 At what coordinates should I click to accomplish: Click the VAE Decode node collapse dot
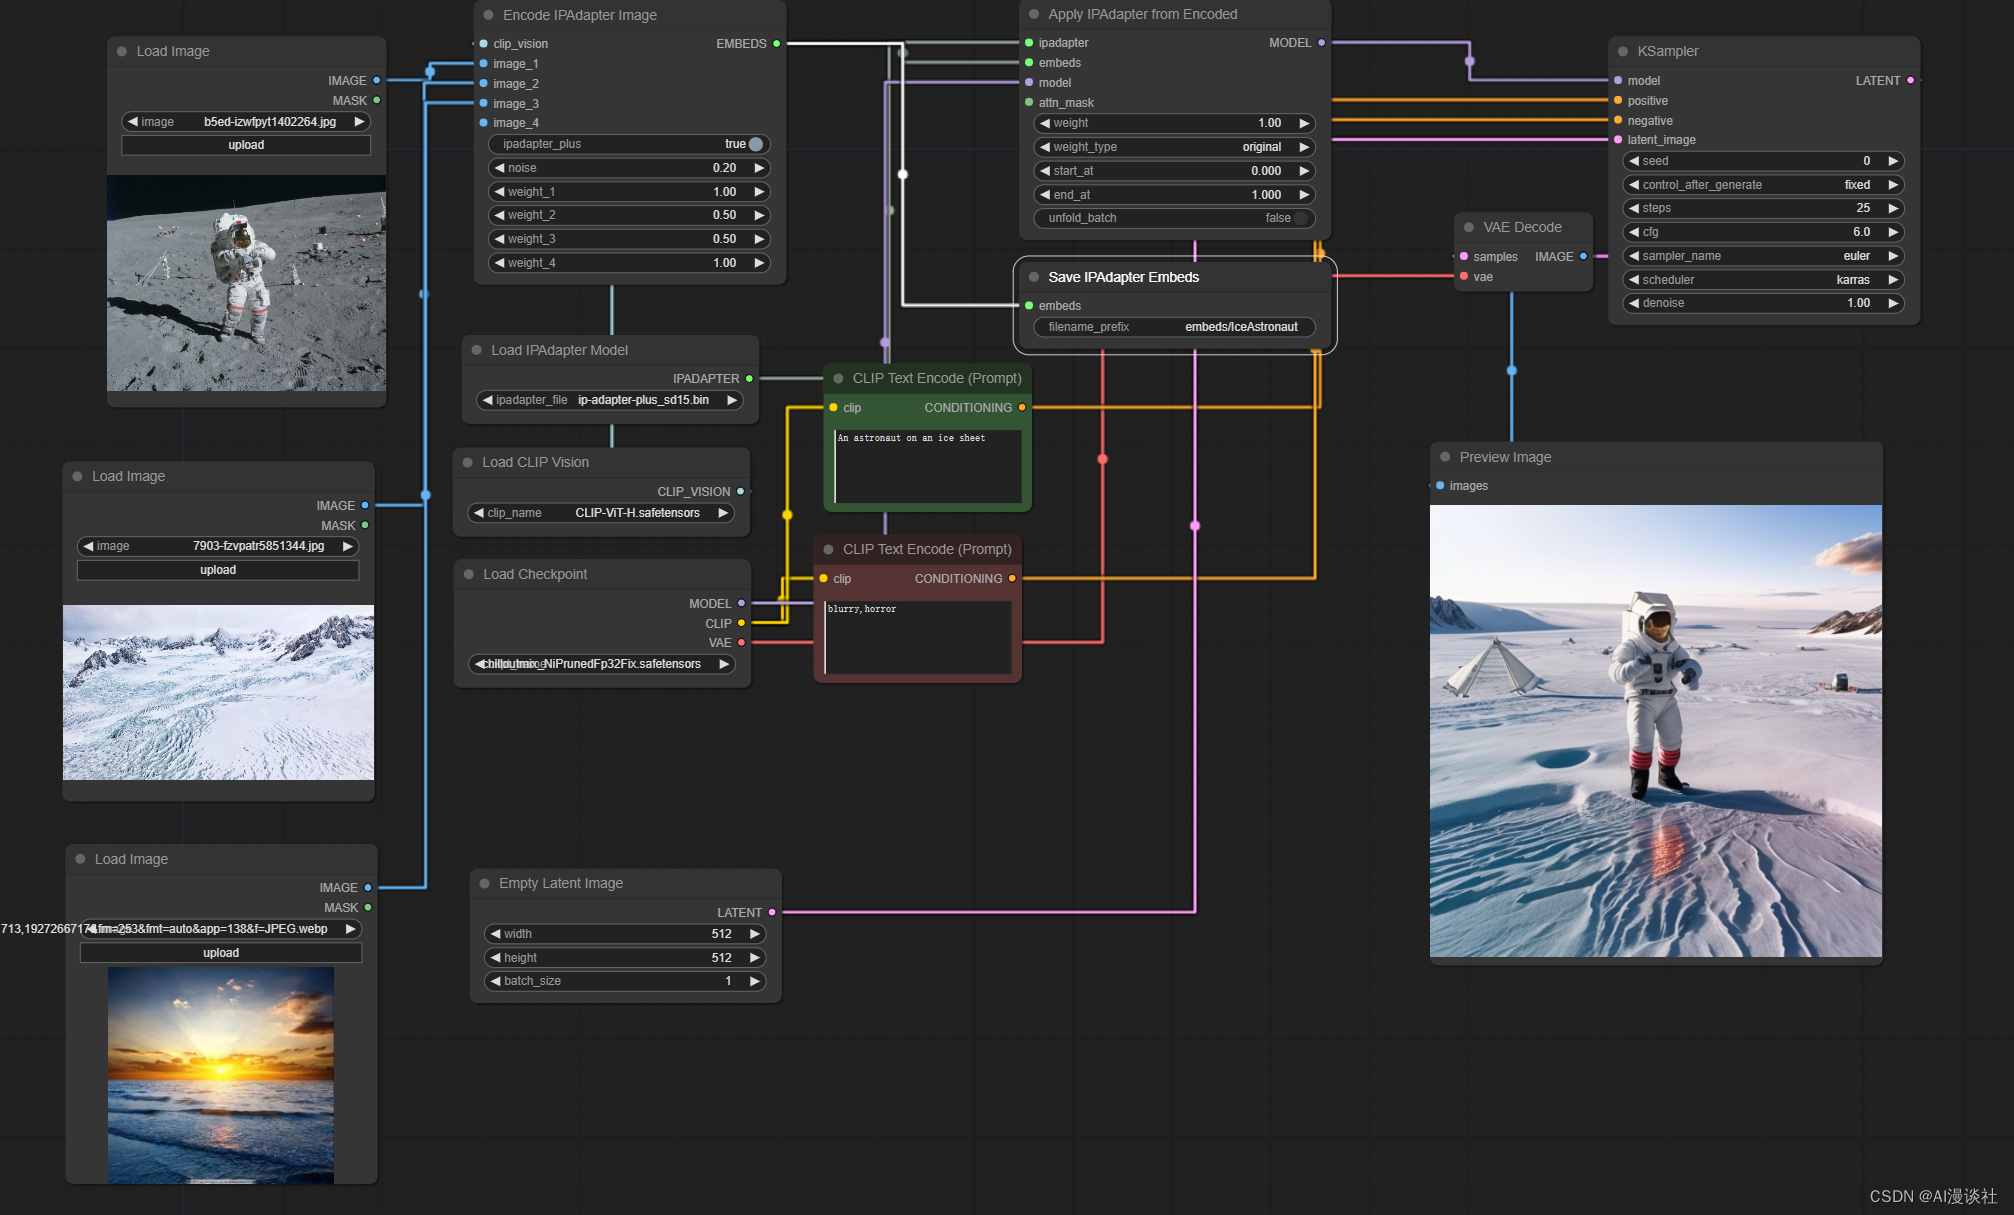[1468, 227]
